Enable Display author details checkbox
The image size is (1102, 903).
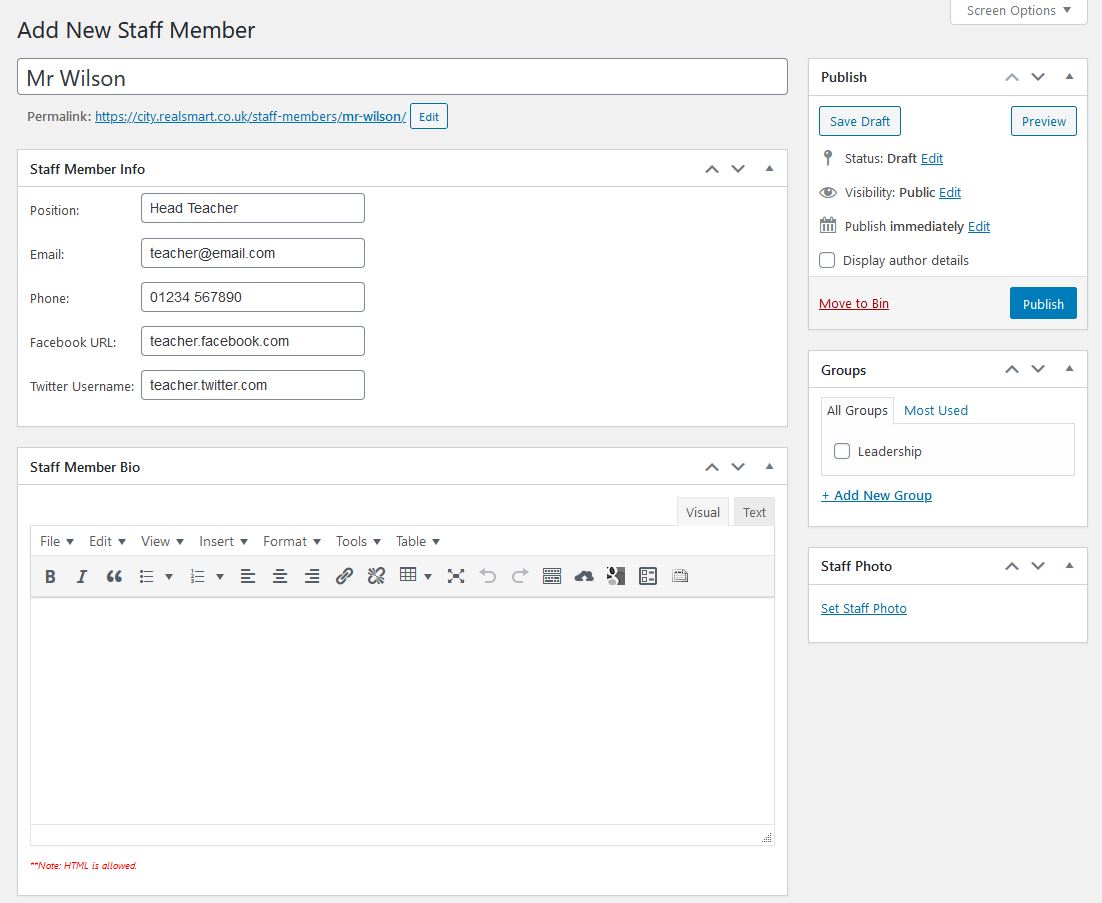pos(827,260)
